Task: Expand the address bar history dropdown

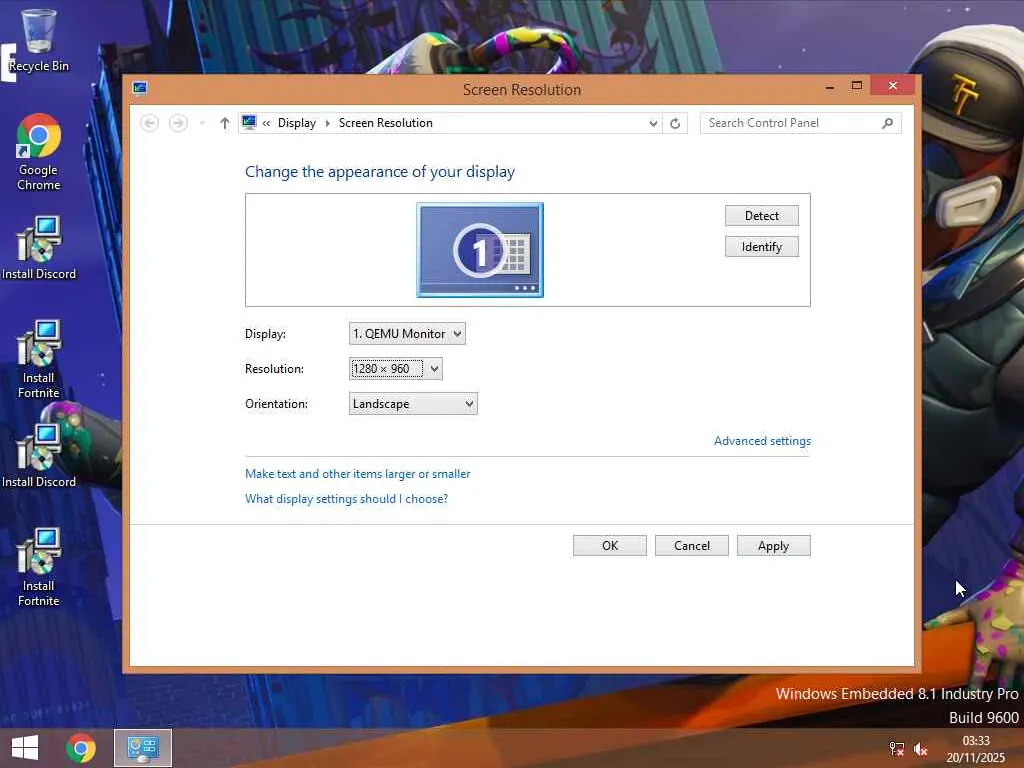Action: pos(653,123)
